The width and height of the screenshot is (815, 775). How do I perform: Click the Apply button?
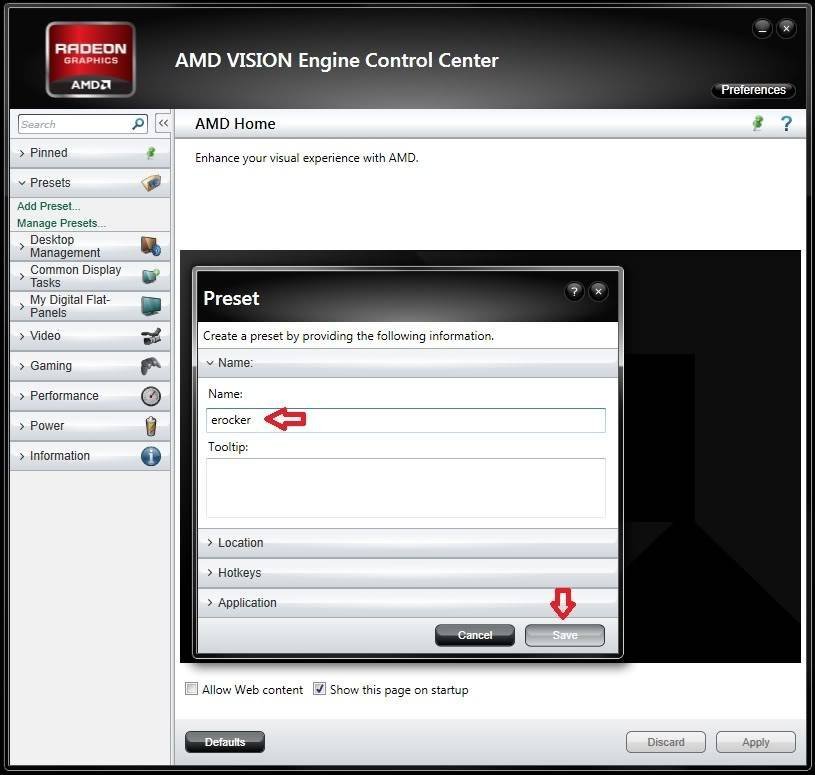[x=756, y=742]
